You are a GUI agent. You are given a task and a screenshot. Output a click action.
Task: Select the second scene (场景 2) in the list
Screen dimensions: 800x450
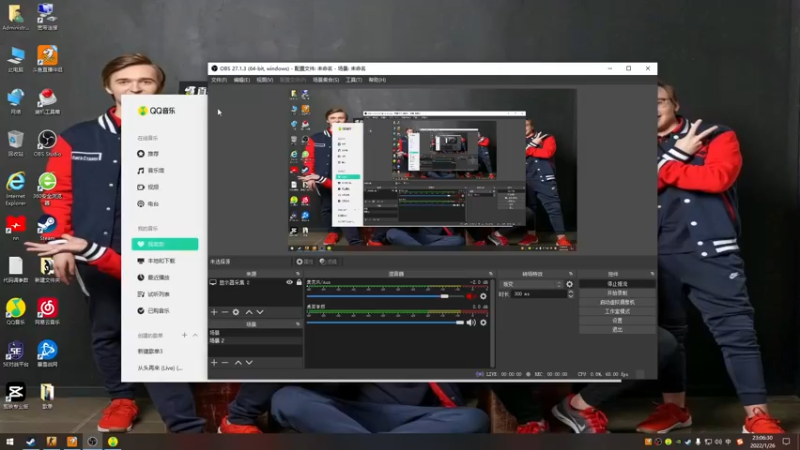pos(255,340)
